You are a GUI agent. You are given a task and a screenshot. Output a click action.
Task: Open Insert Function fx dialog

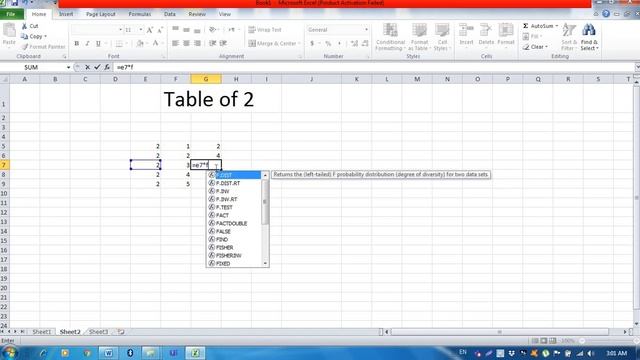[107, 67]
